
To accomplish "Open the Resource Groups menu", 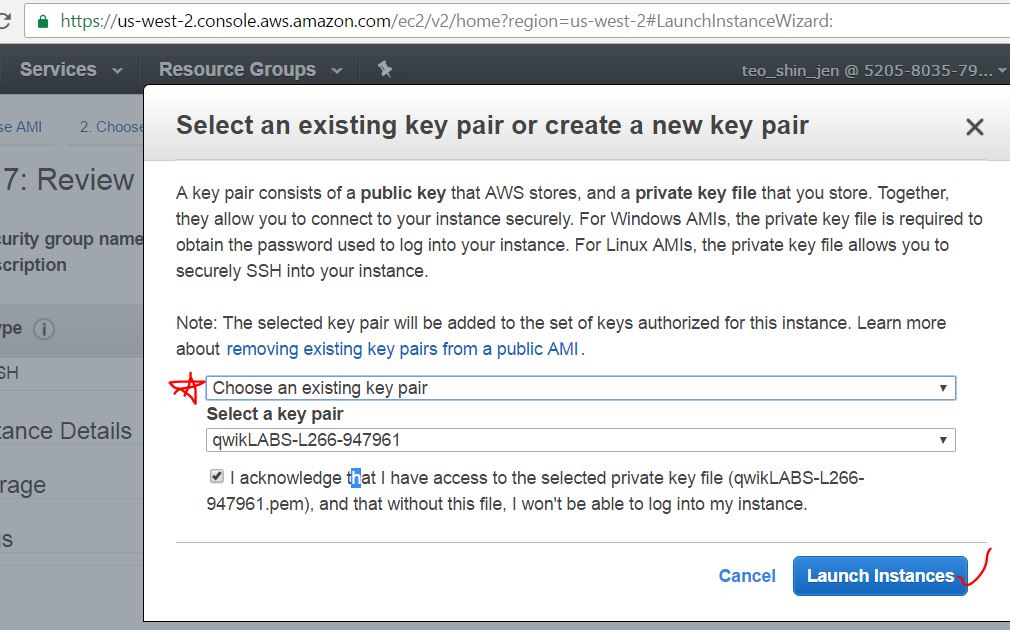I will [237, 69].
